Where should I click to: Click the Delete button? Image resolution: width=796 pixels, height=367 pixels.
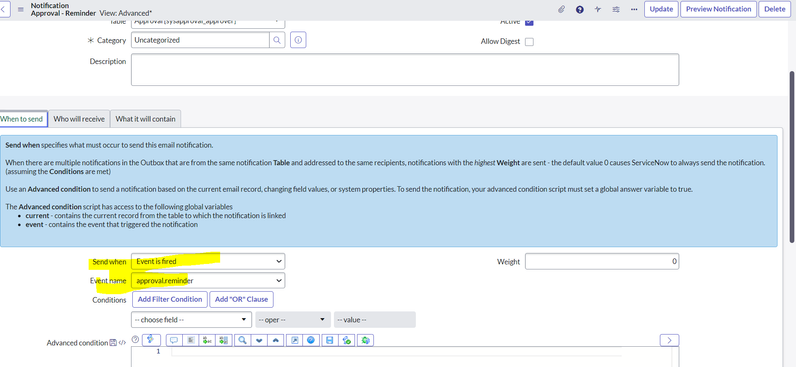[775, 9]
